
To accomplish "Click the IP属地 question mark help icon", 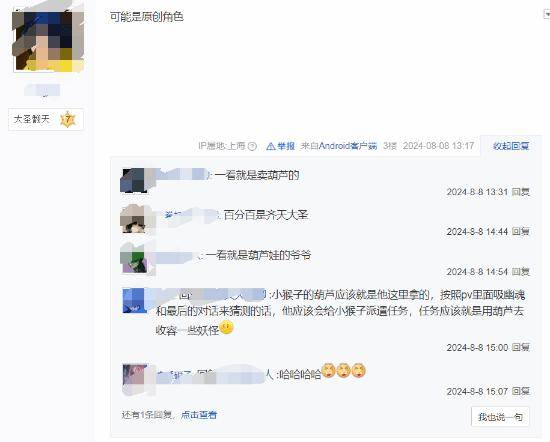I will [252, 146].
